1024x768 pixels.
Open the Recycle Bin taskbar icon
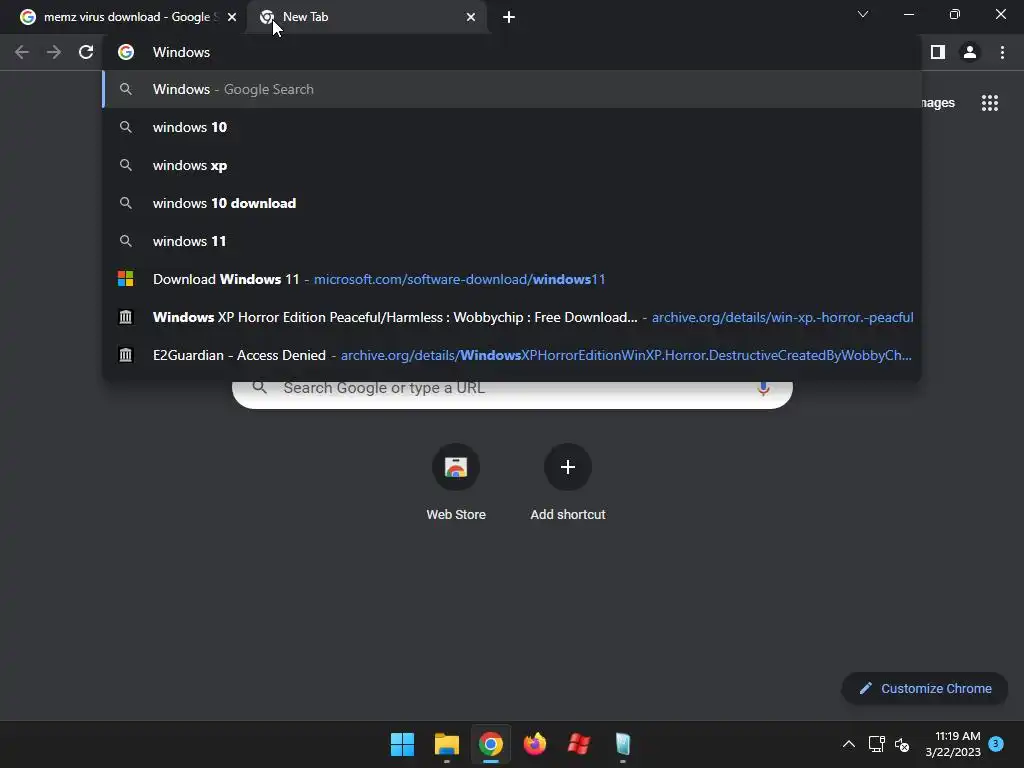(x=622, y=744)
